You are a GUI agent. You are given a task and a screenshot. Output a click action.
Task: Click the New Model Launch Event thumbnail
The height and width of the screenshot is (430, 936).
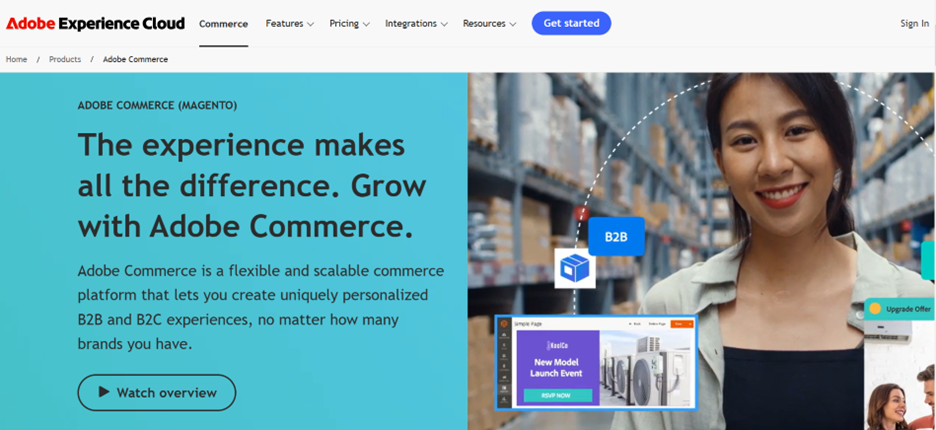[x=558, y=368]
